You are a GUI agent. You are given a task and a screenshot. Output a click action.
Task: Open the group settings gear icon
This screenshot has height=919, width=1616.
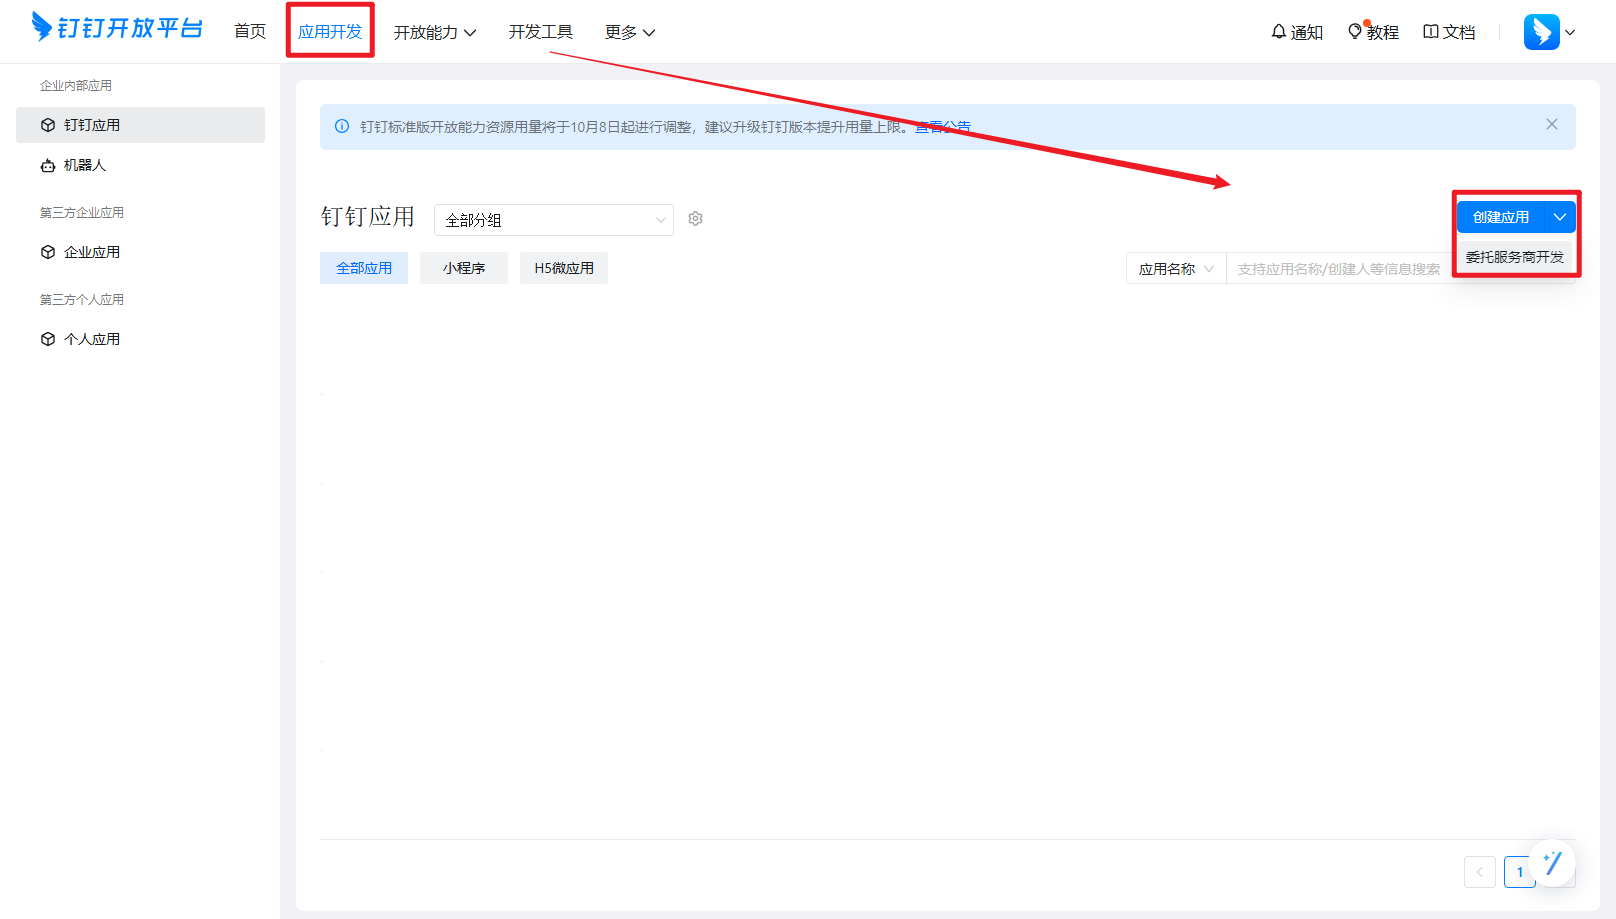pos(696,219)
